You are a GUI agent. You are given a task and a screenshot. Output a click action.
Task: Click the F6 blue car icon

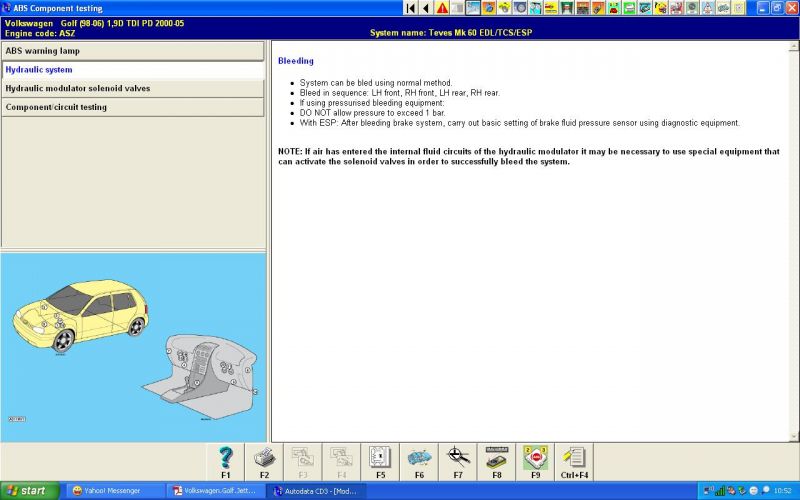coord(419,459)
